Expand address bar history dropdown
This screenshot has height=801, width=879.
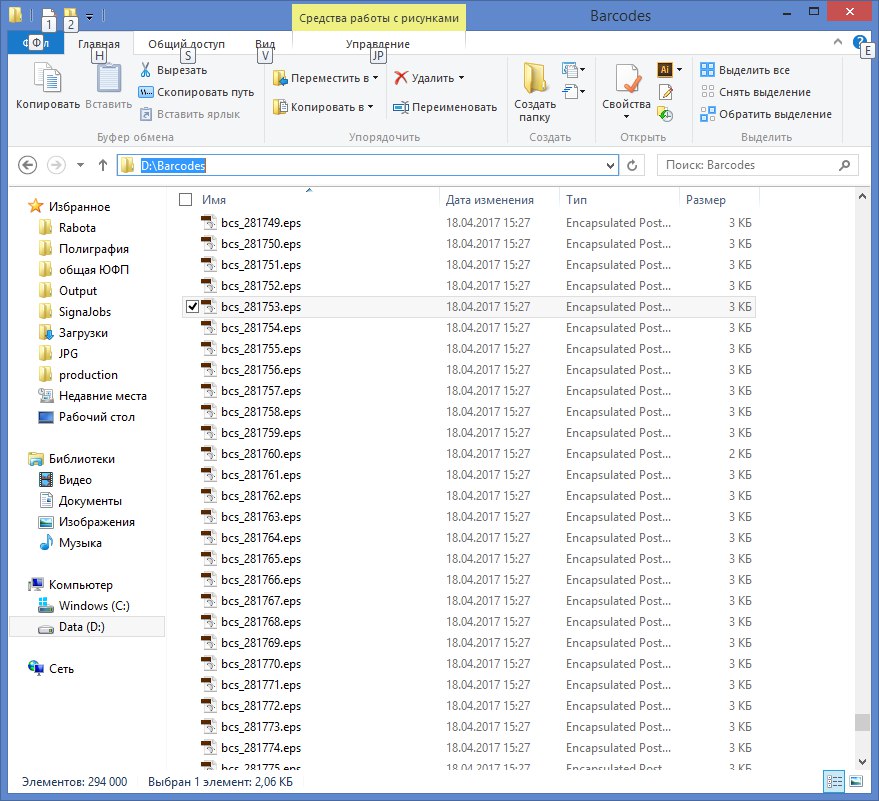tap(610, 165)
